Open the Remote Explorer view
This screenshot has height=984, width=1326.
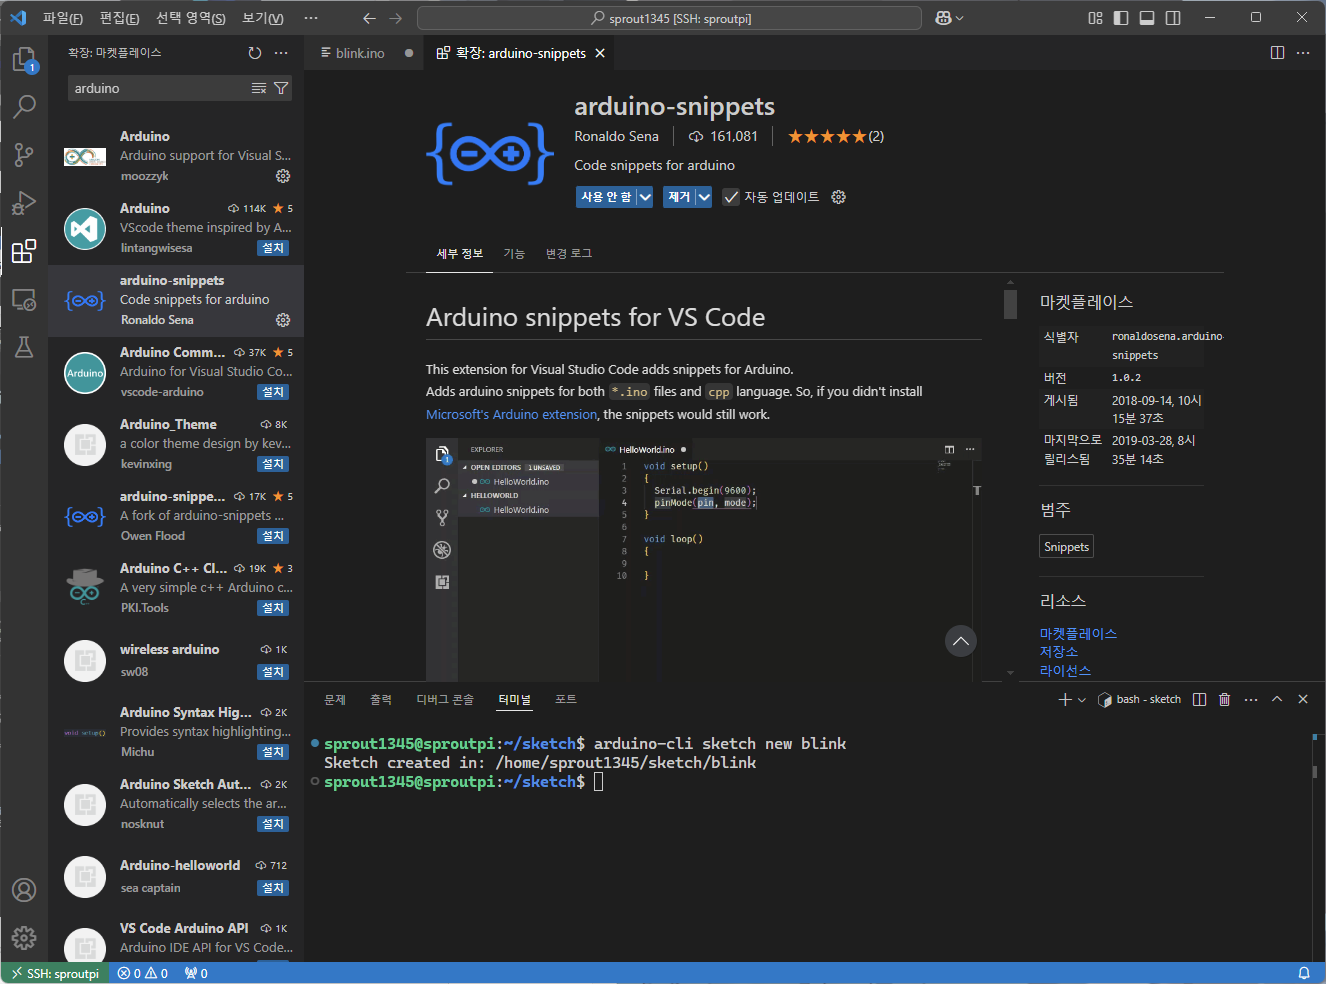24,299
